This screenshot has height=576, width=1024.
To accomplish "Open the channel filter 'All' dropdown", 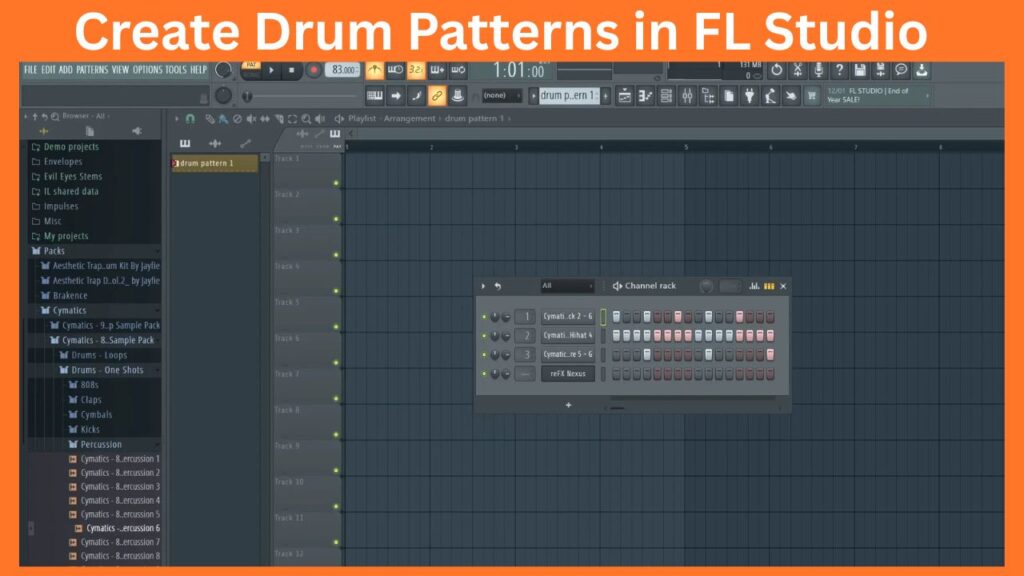I will (567, 286).
